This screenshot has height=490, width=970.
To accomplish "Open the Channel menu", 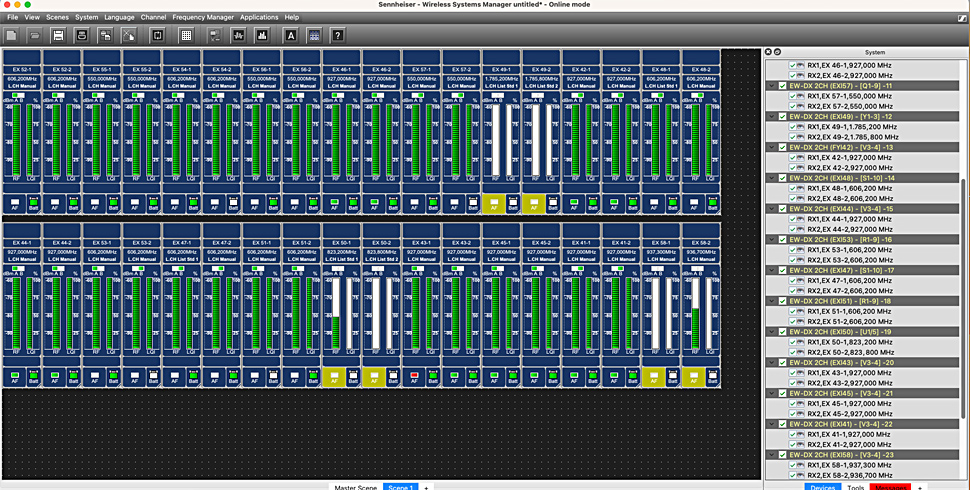I will click(153, 17).
